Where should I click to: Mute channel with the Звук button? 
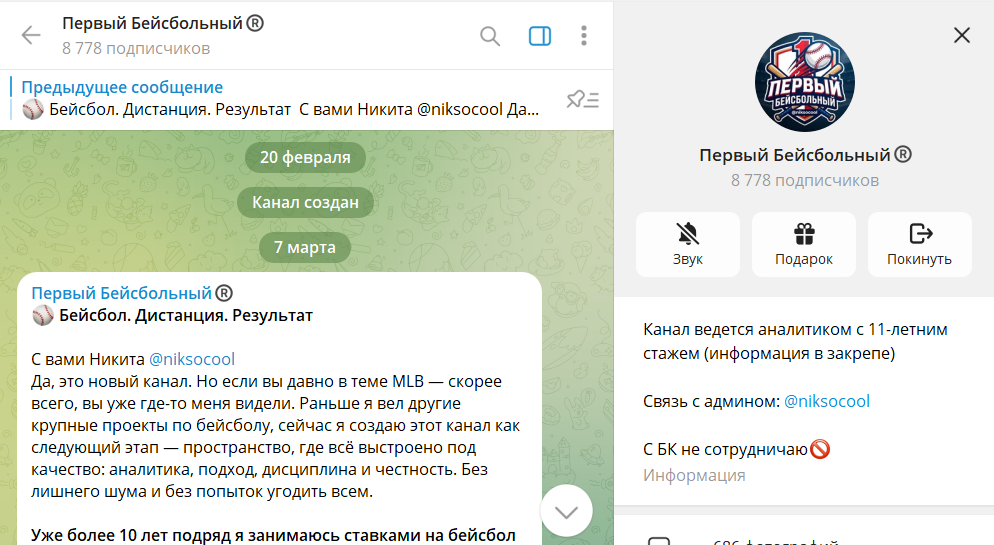[688, 245]
